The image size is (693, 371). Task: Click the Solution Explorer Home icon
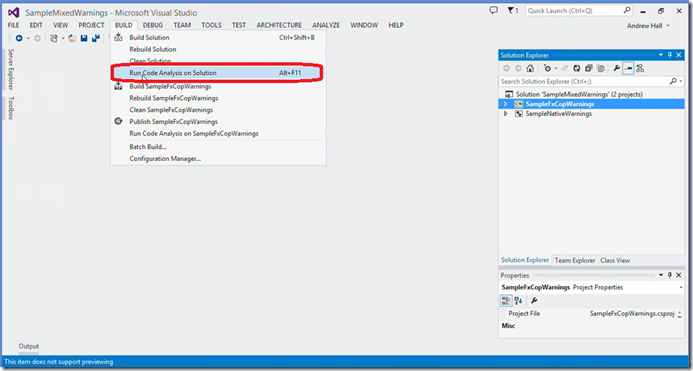530,69
